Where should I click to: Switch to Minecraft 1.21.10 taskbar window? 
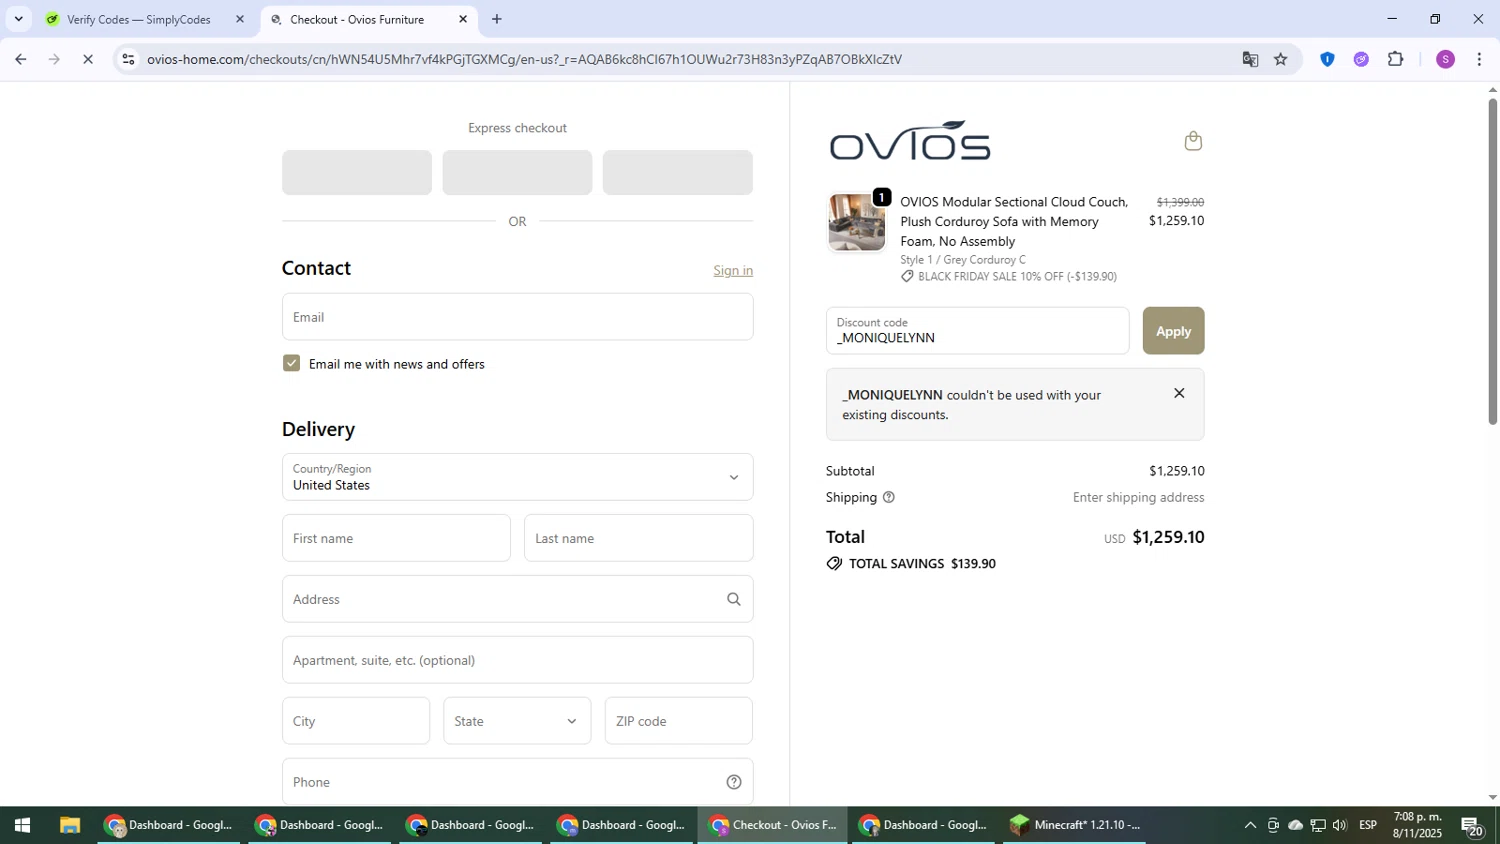1075,825
